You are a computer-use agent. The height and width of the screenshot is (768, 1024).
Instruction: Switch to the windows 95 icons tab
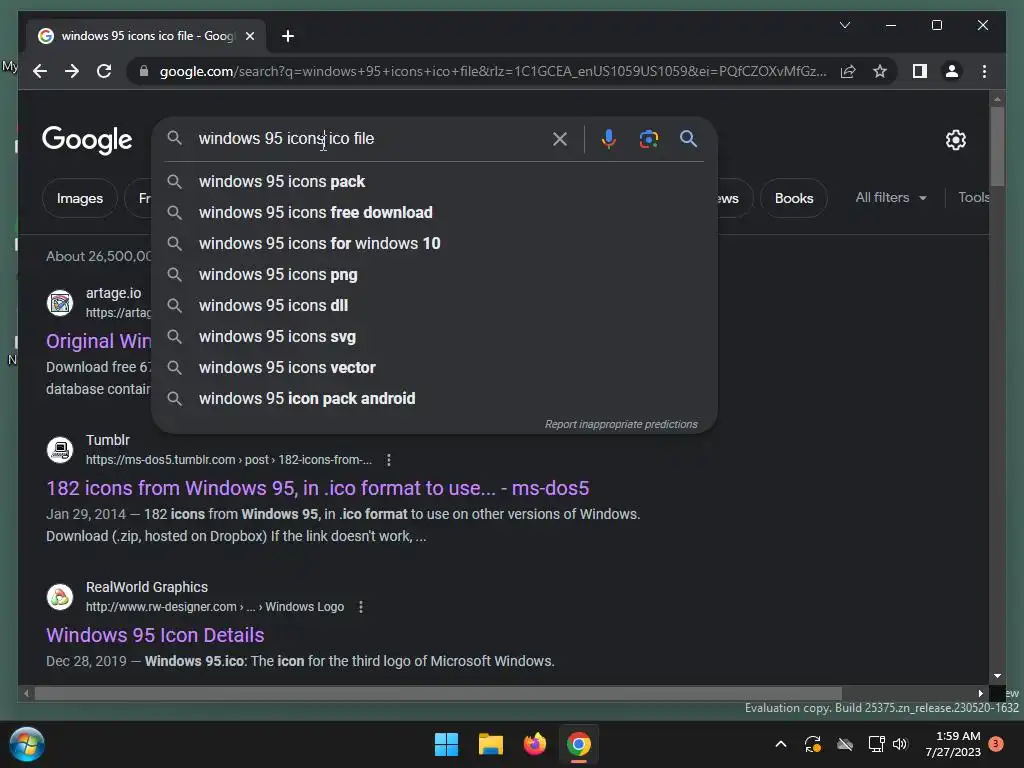click(147, 36)
